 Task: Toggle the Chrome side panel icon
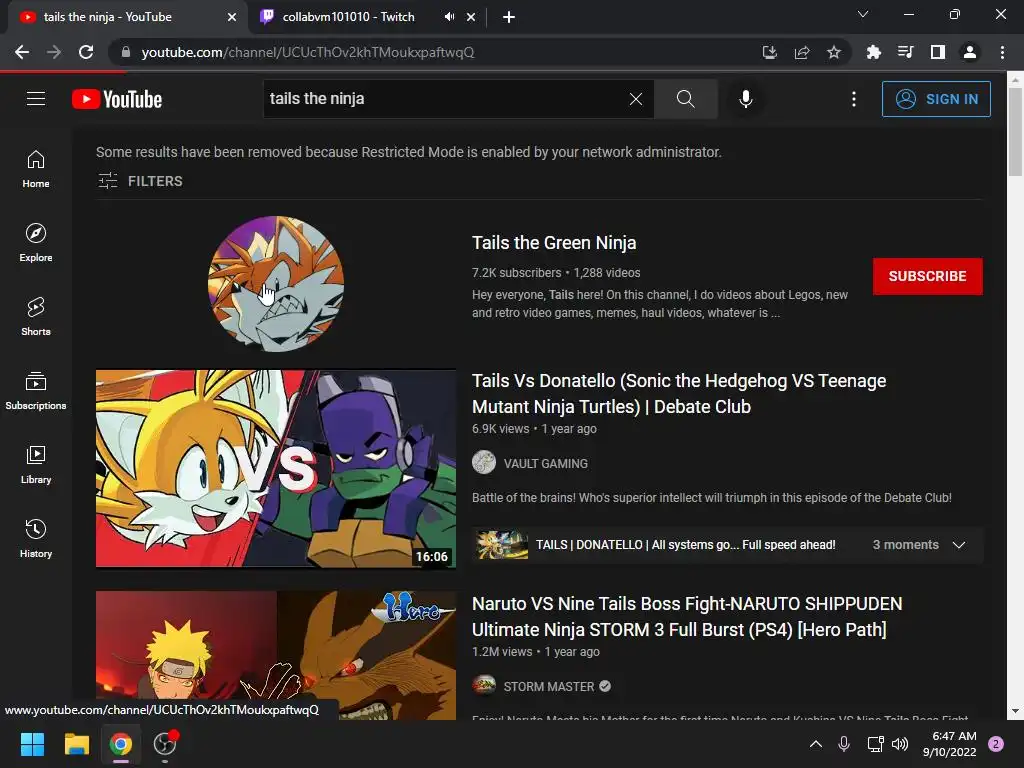click(x=938, y=52)
